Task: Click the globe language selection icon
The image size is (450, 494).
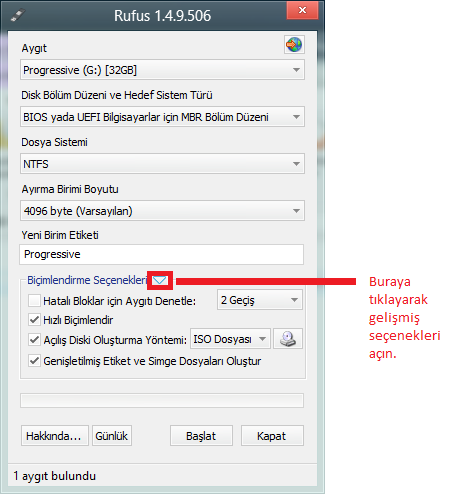Action: [294, 44]
